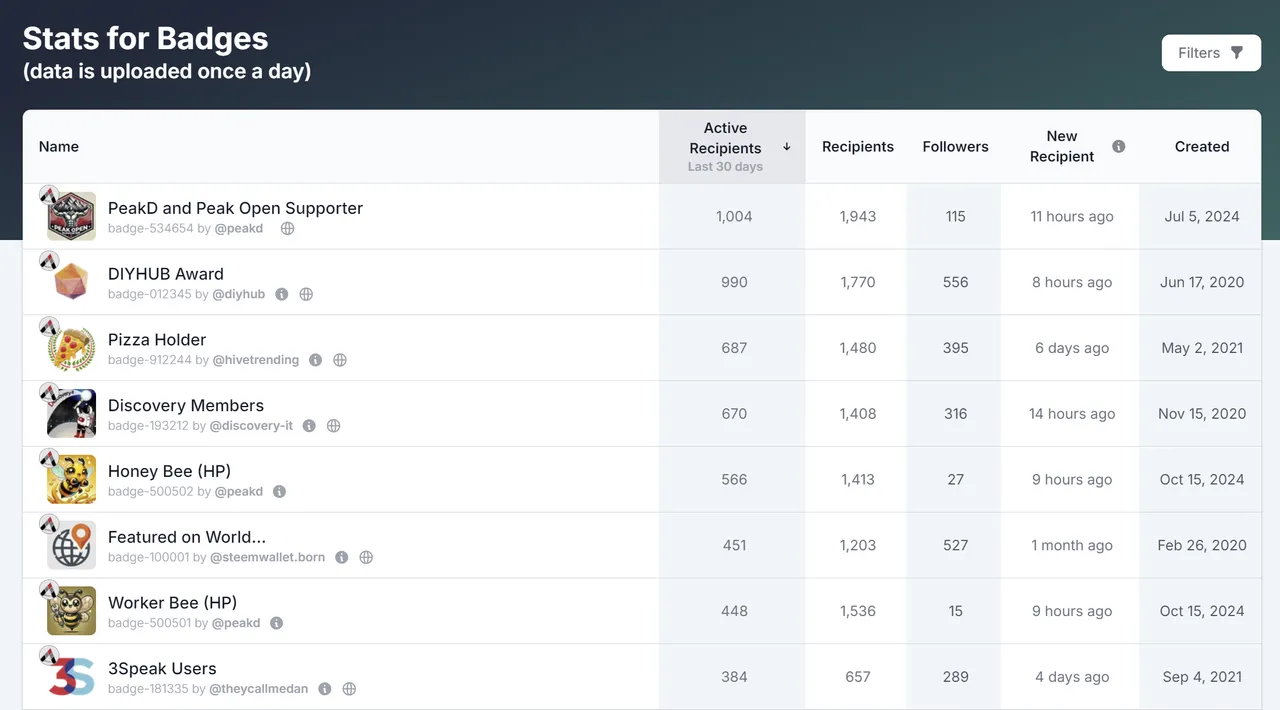Visit @discovery-it profile link
Viewport: 1280px width, 710px height.
pos(253,426)
